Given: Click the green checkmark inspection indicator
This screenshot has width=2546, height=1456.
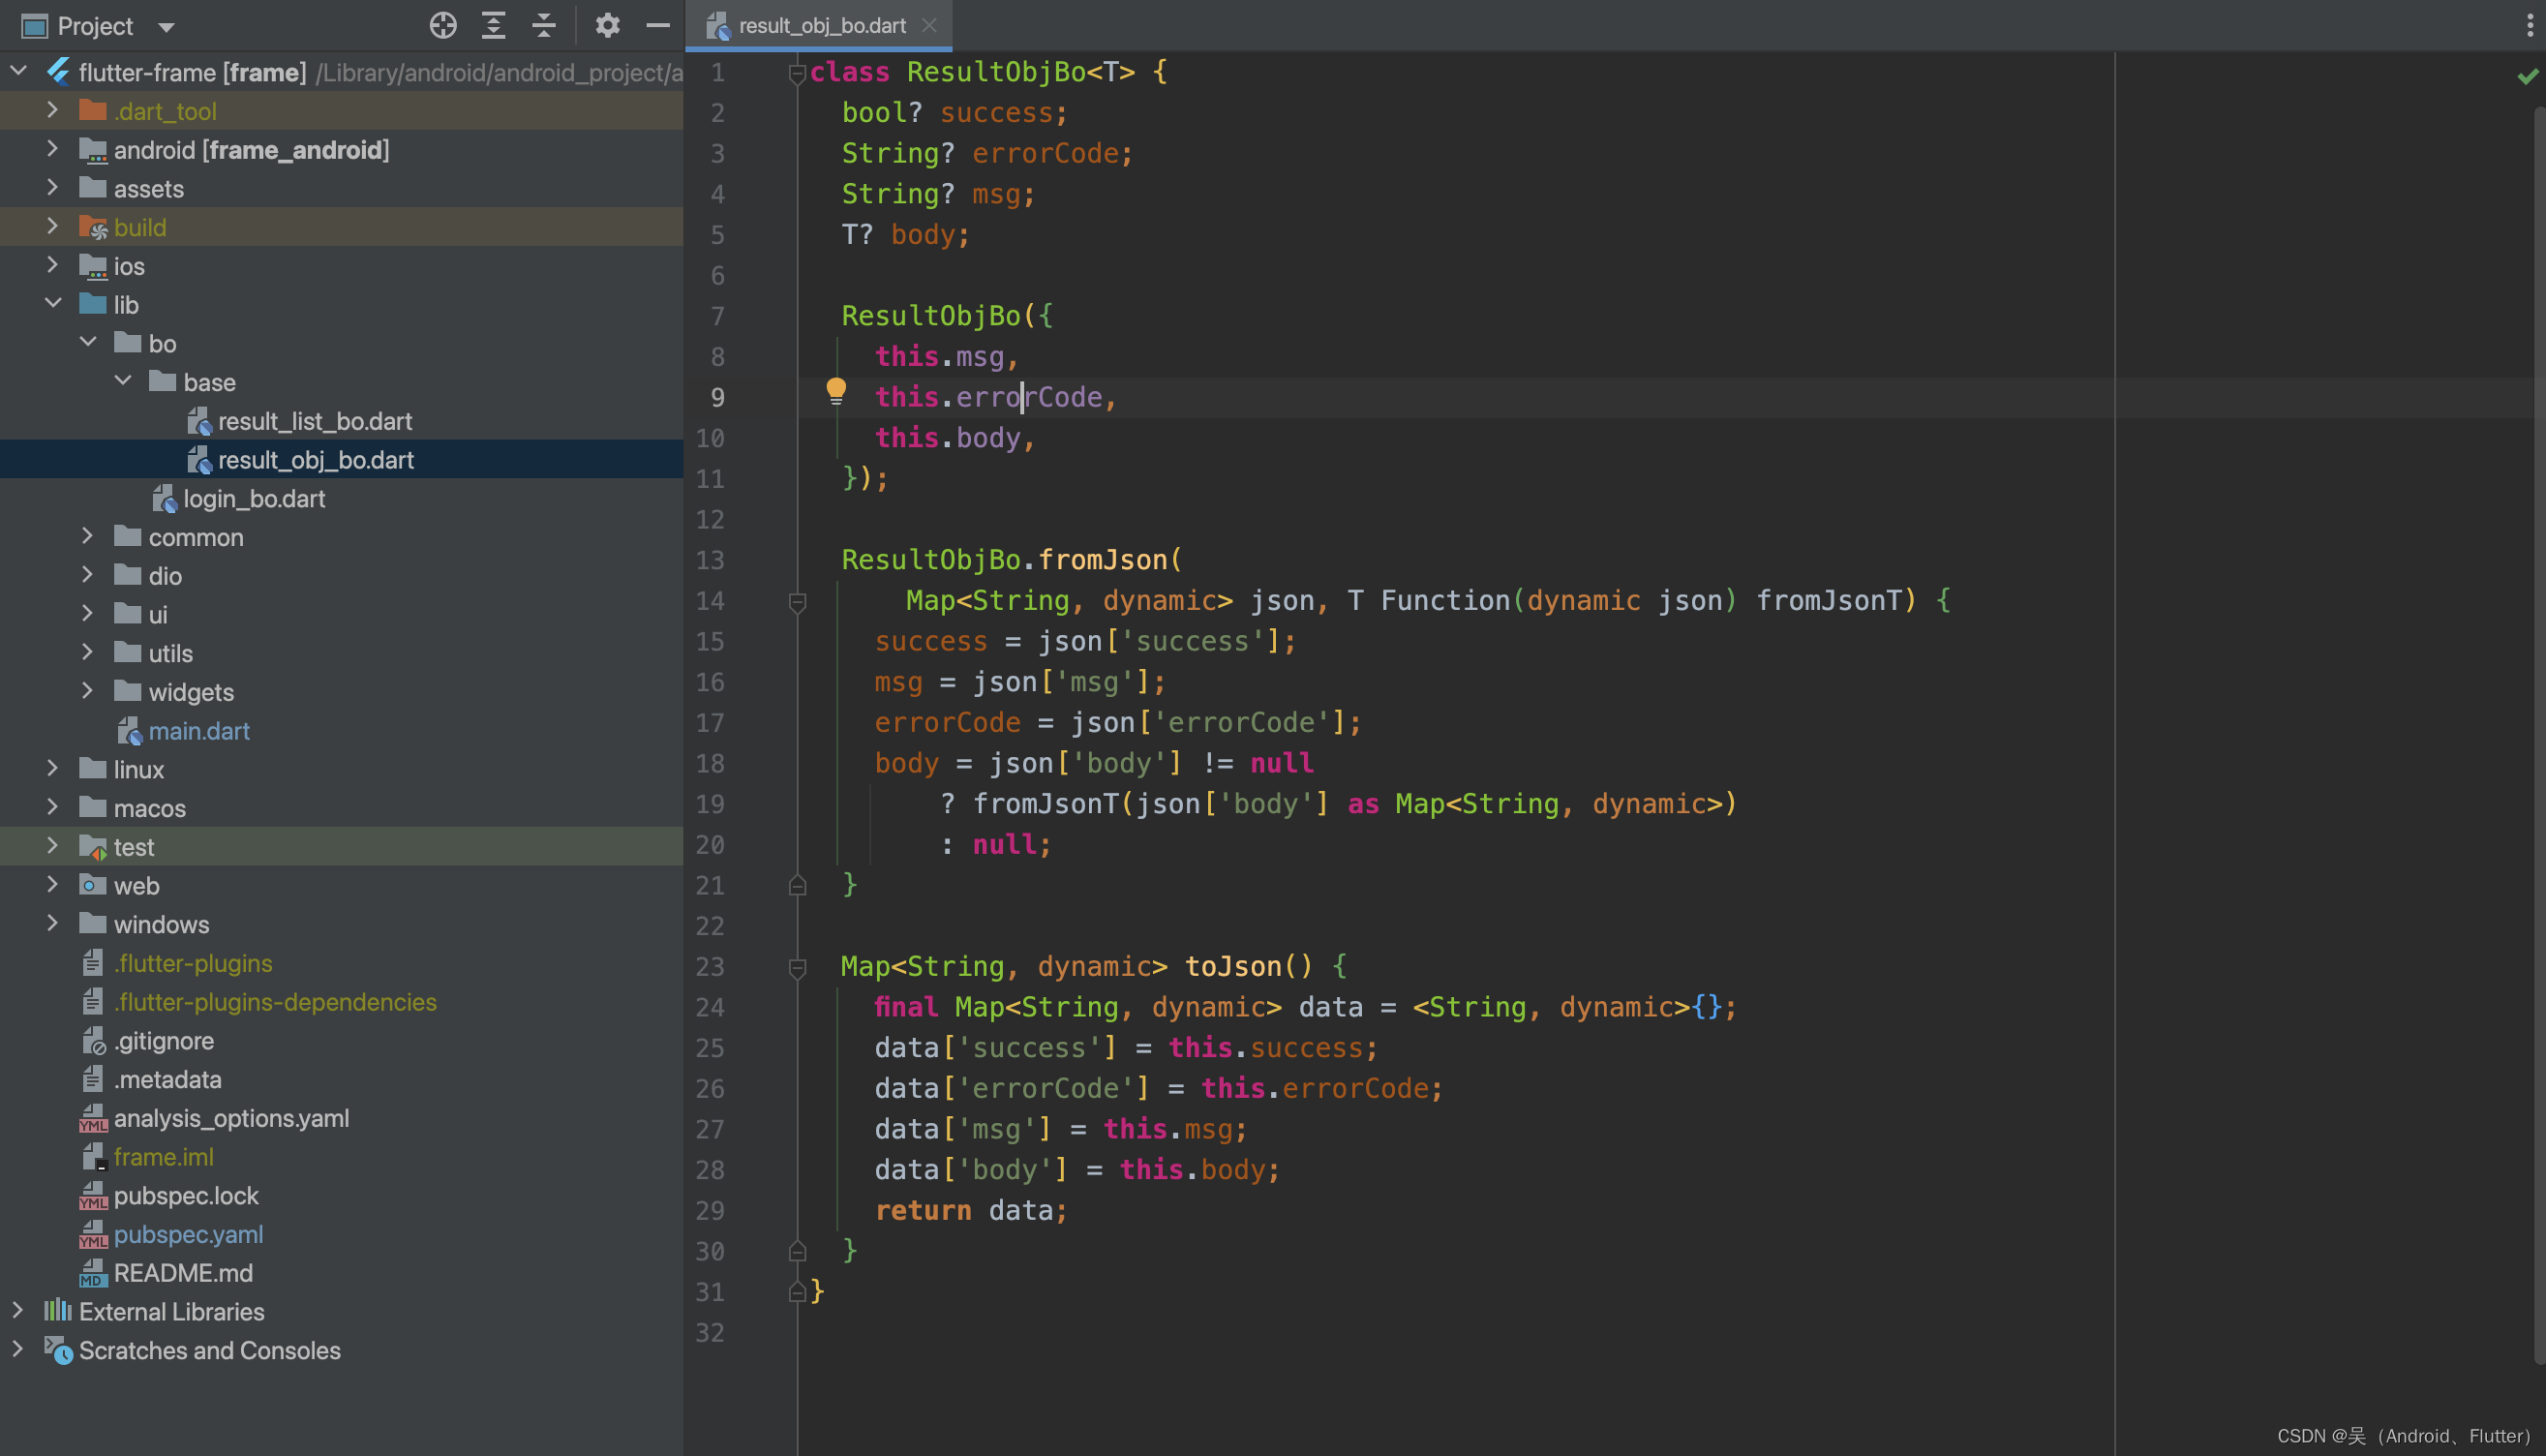Looking at the screenshot, I should pyautogui.click(x=2527, y=76).
